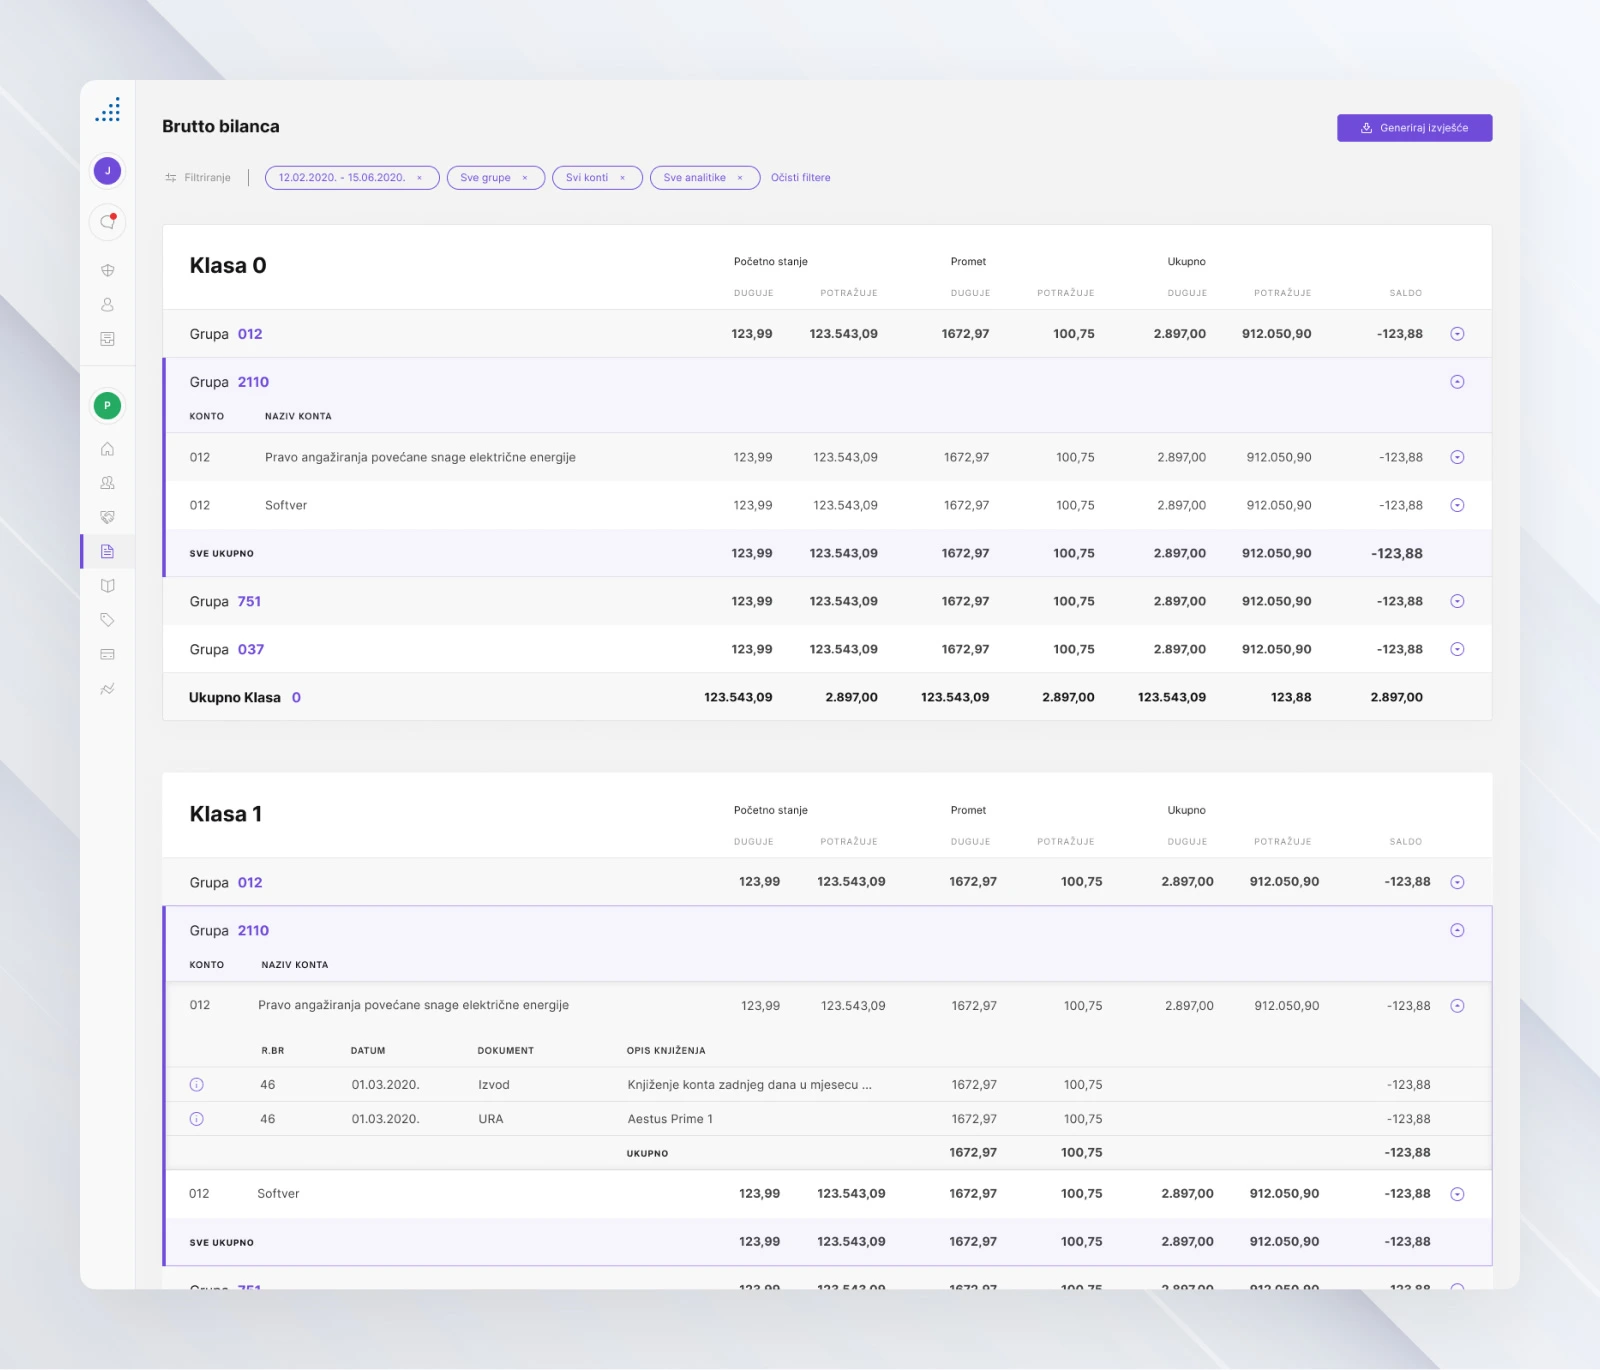Viewport: 1600px width, 1370px height.
Task: Click the UKUPNO subtotal label under entries
Action: pos(648,1153)
